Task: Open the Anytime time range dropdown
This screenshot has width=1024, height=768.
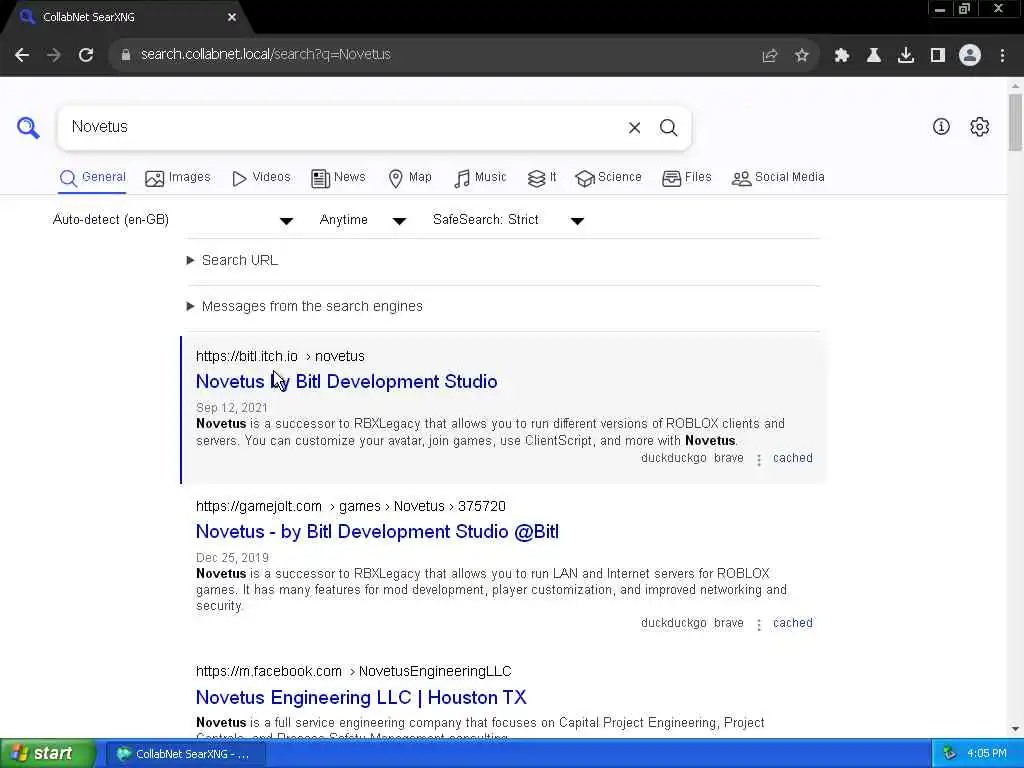Action: pos(363,220)
